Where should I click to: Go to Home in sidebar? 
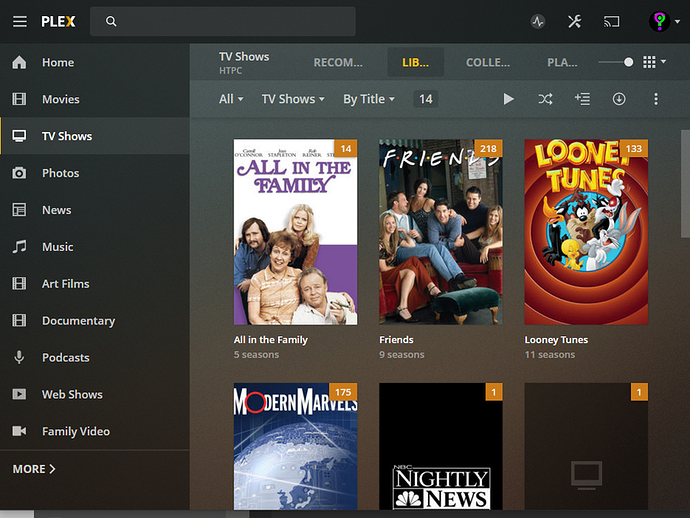(95, 62)
